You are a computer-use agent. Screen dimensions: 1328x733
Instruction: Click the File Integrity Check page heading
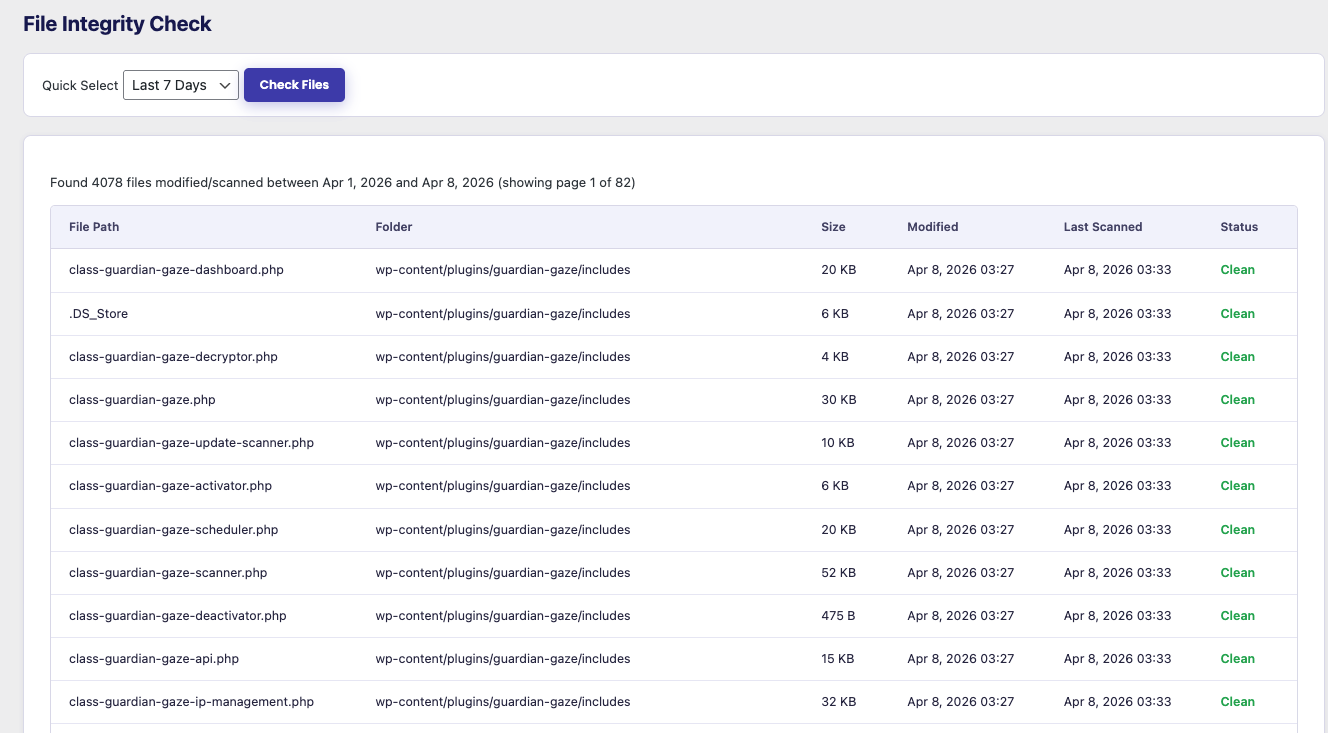(x=117, y=23)
